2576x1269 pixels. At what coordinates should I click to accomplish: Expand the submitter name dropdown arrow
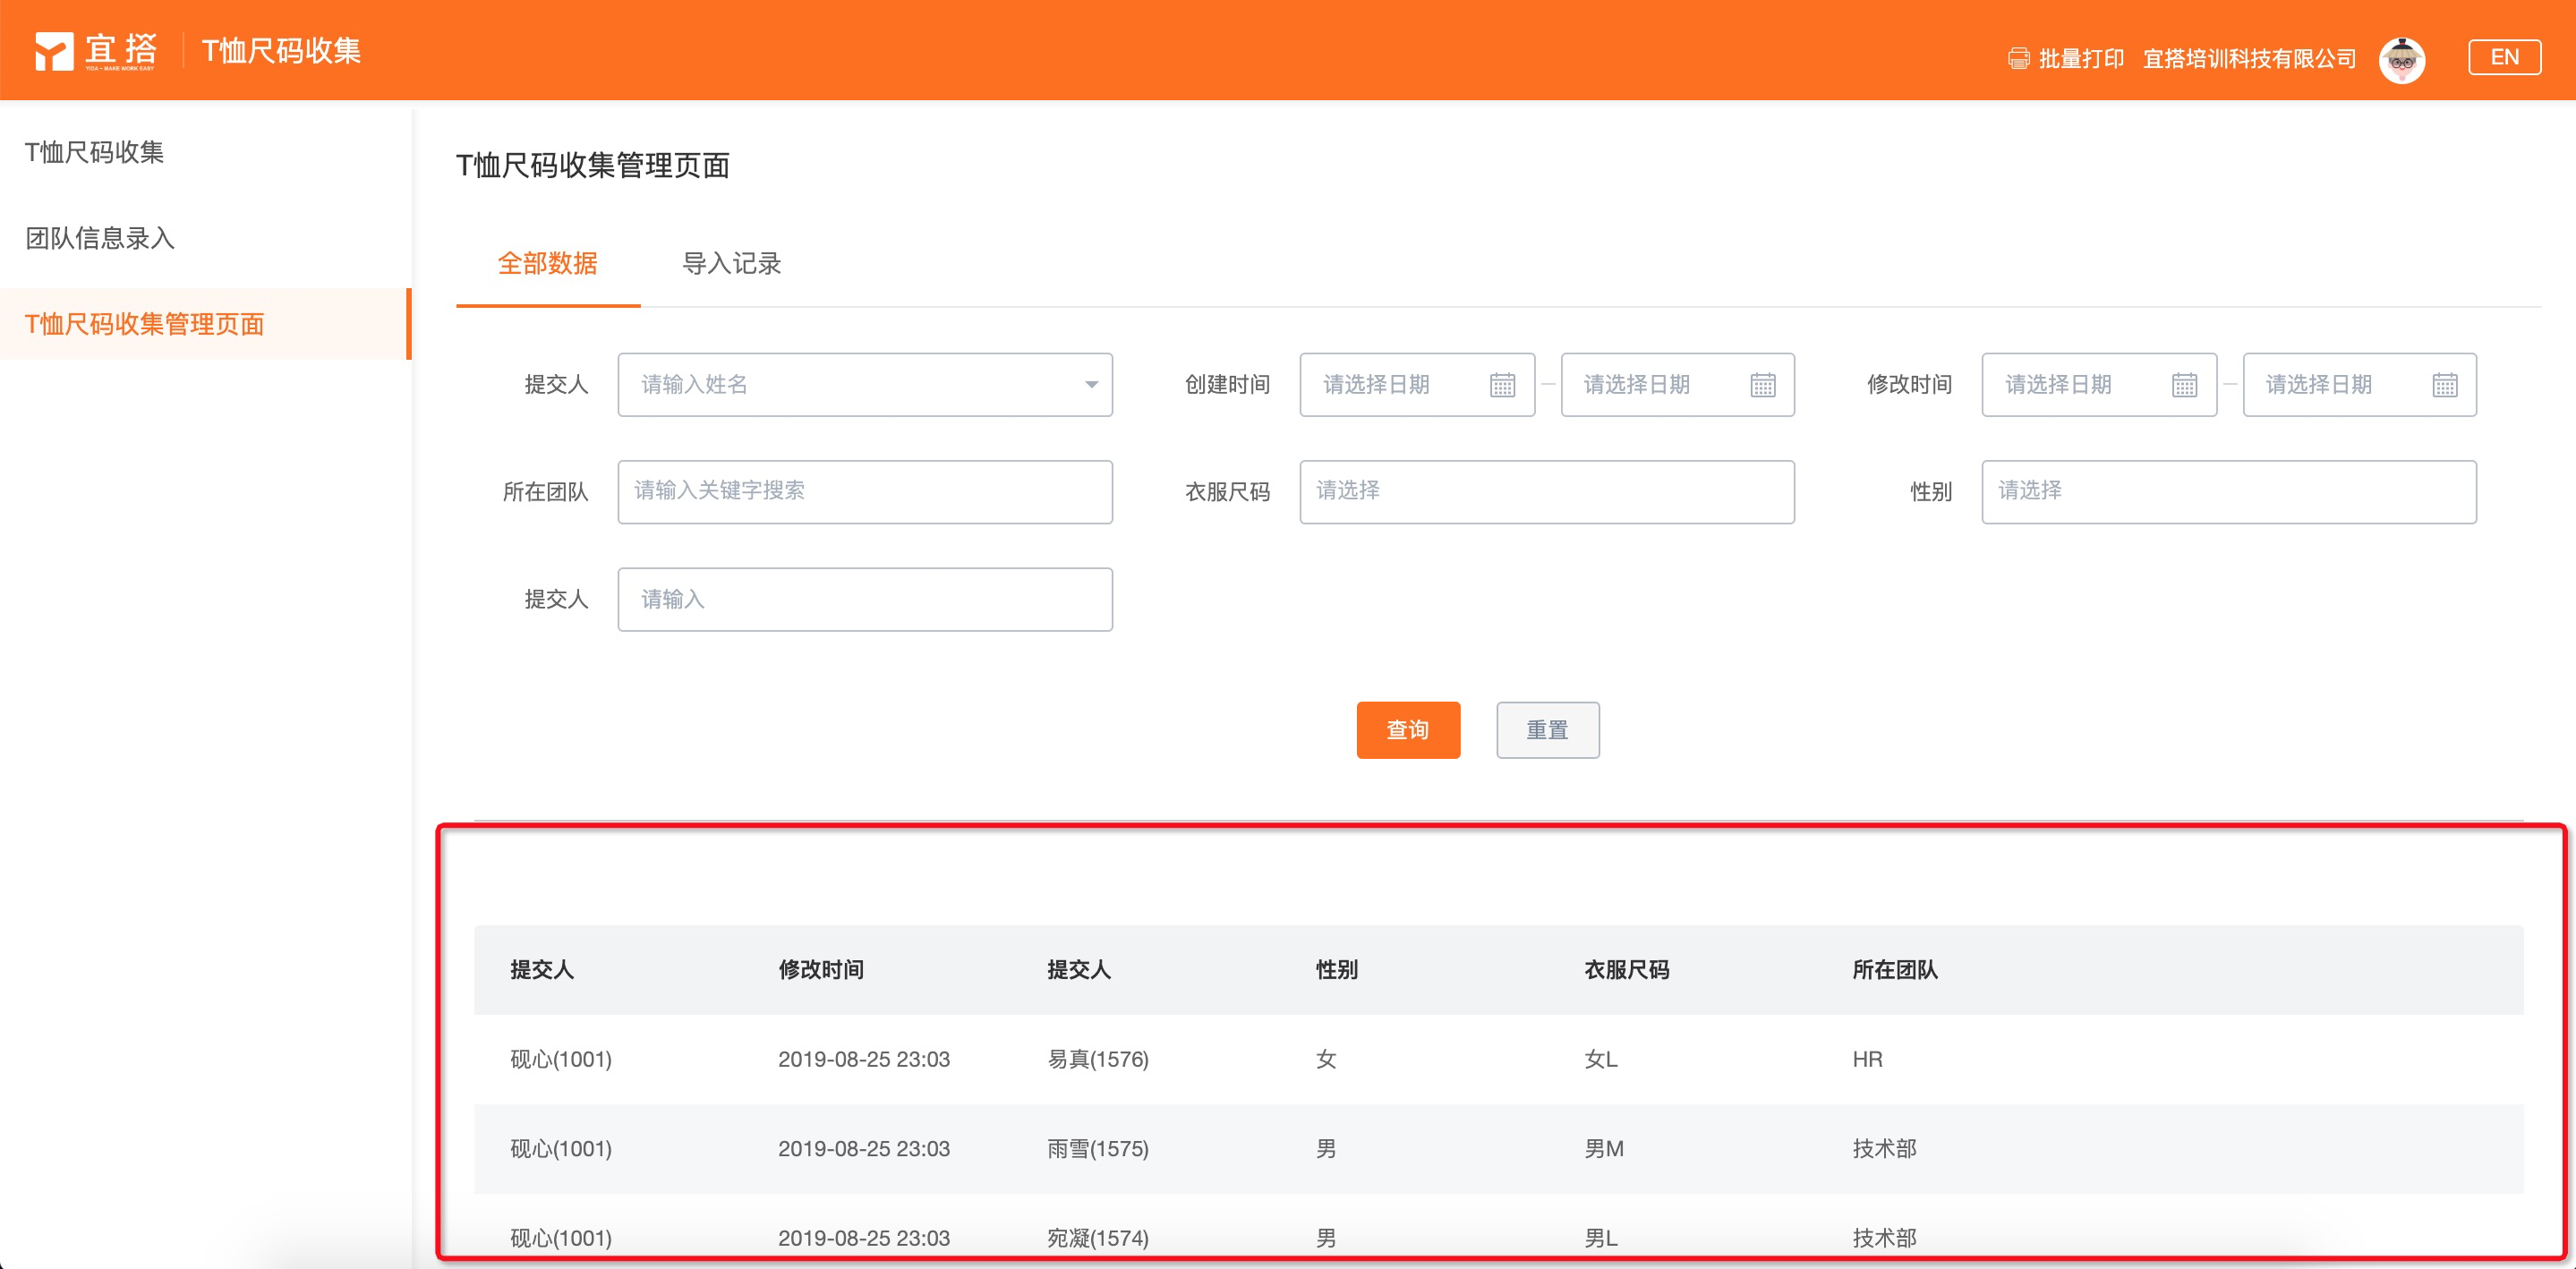click(x=1090, y=385)
